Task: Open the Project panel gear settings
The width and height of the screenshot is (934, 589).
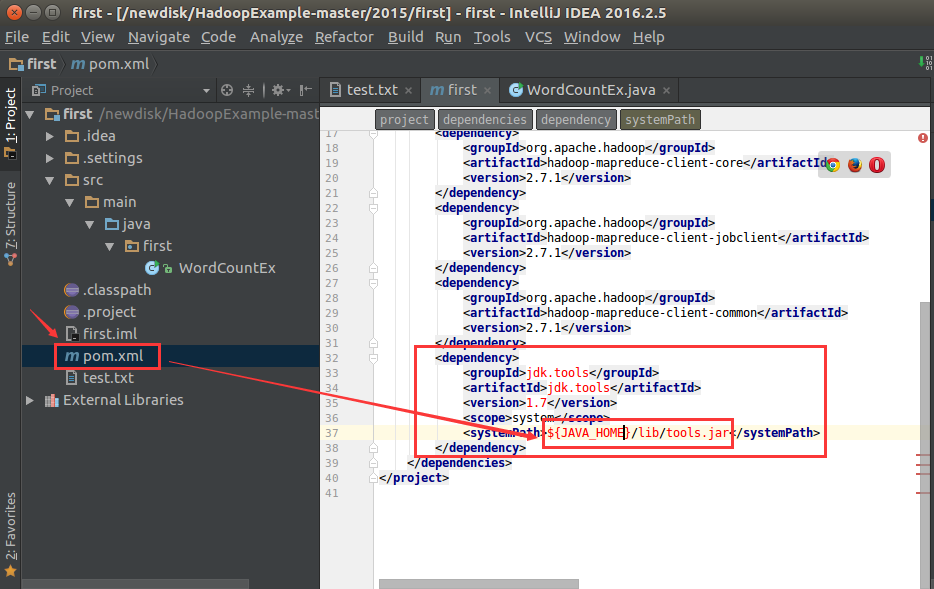Action: tap(278, 90)
